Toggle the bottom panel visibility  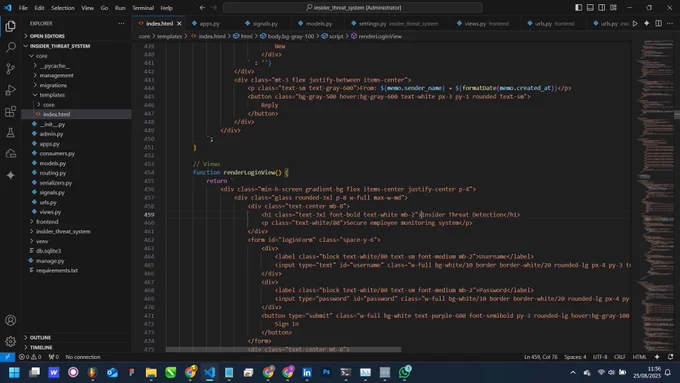point(590,7)
